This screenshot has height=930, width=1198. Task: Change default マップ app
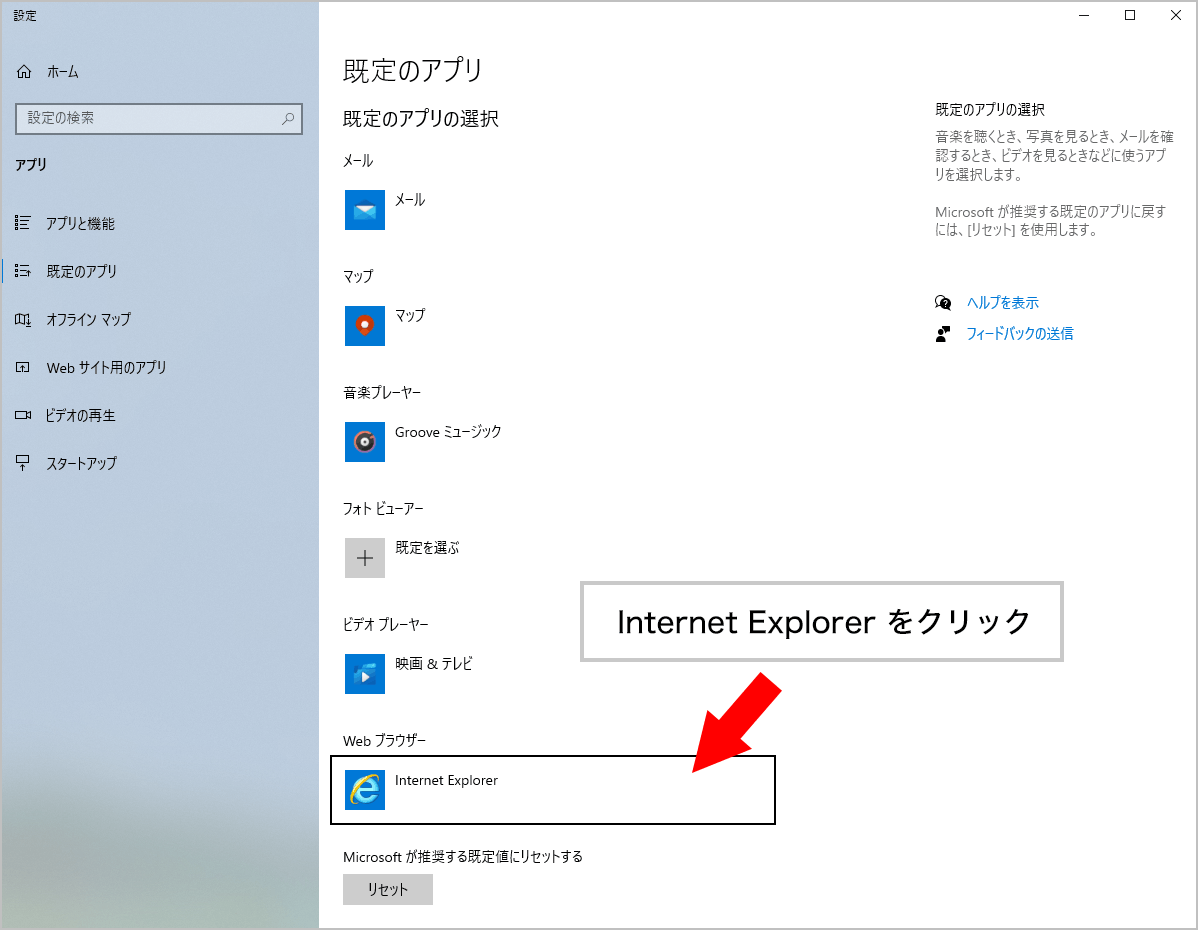tap(410, 316)
